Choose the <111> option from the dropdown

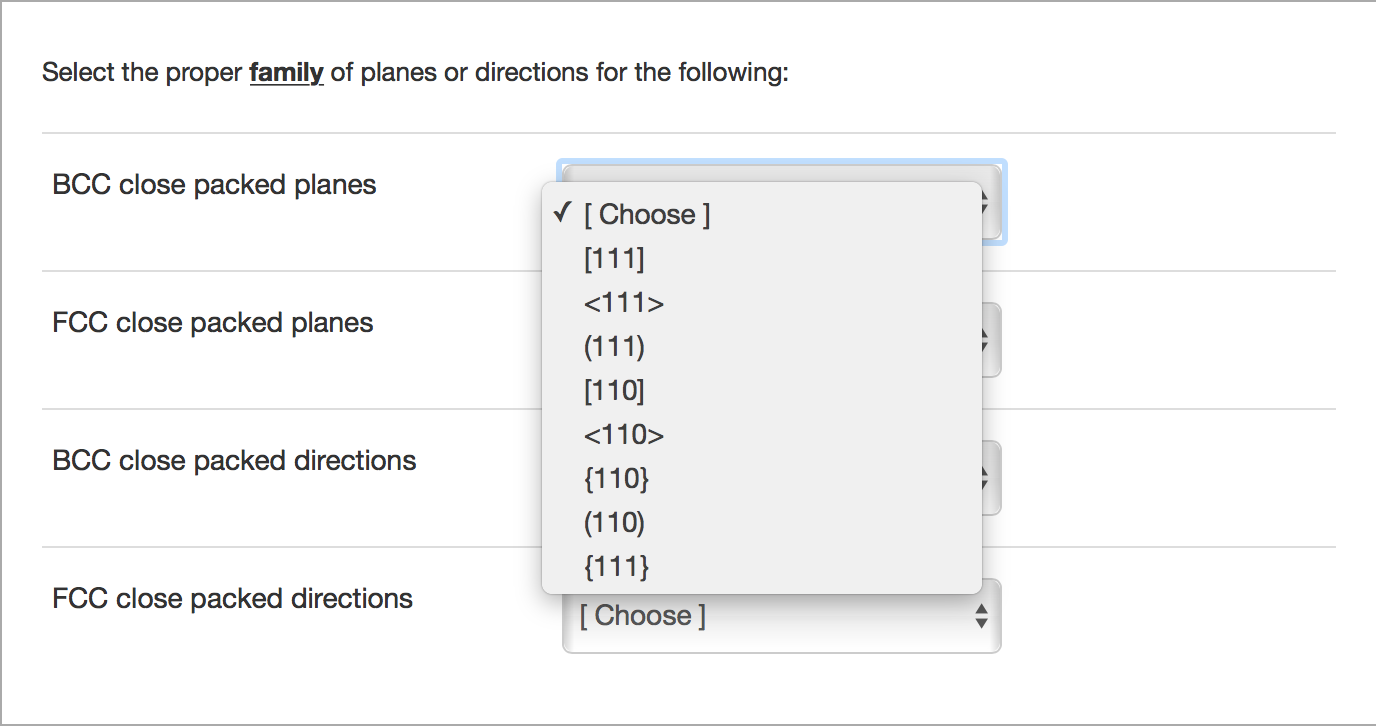click(623, 302)
